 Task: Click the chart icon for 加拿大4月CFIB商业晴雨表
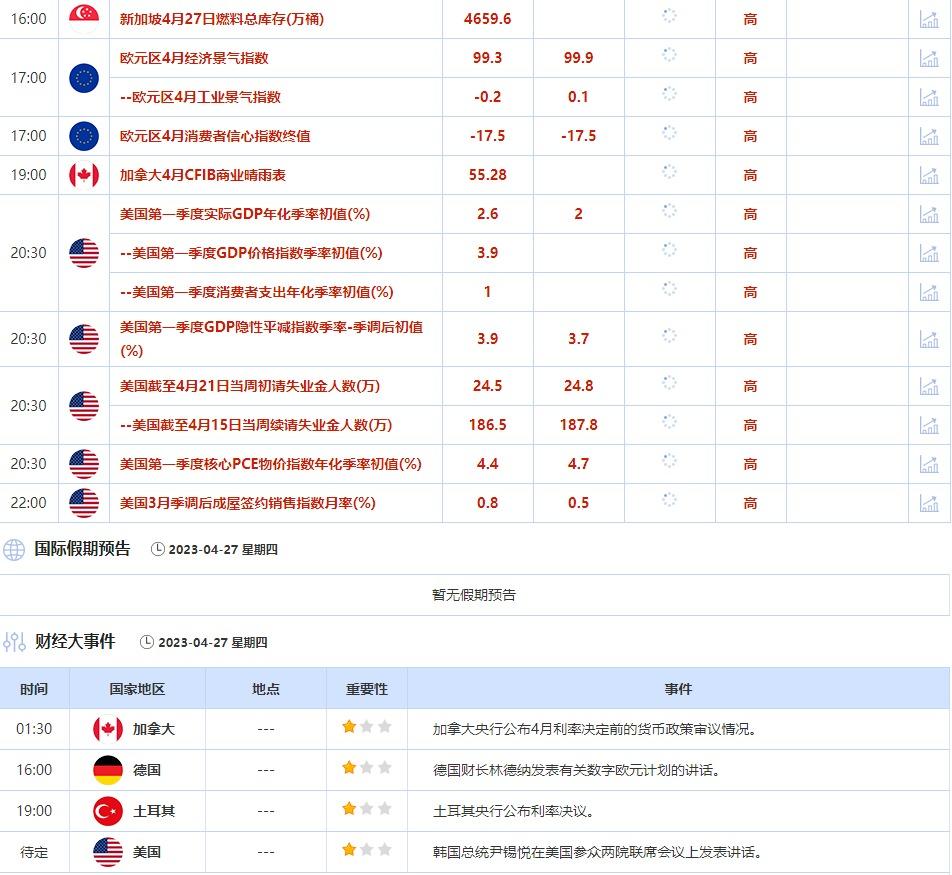click(932, 174)
